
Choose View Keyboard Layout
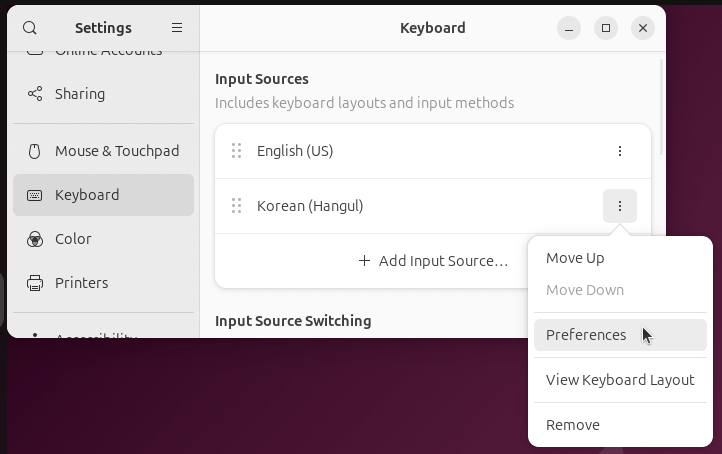(620, 380)
